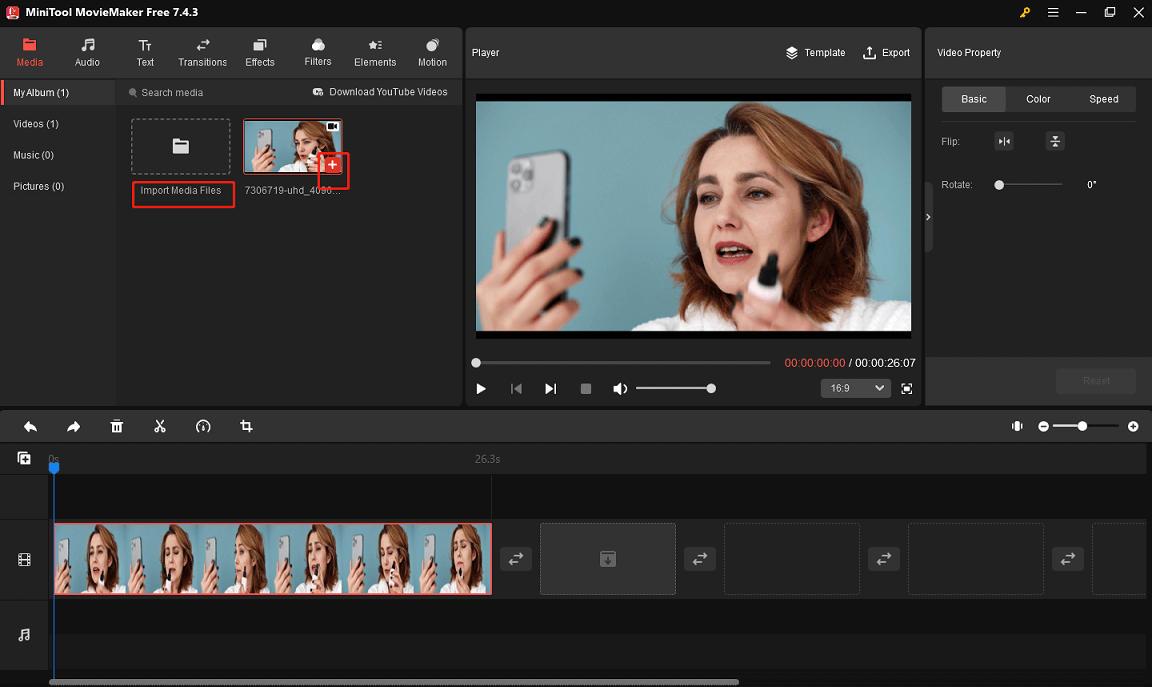Open the hamburger main menu
The width and height of the screenshot is (1152, 687).
(1053, 12)
